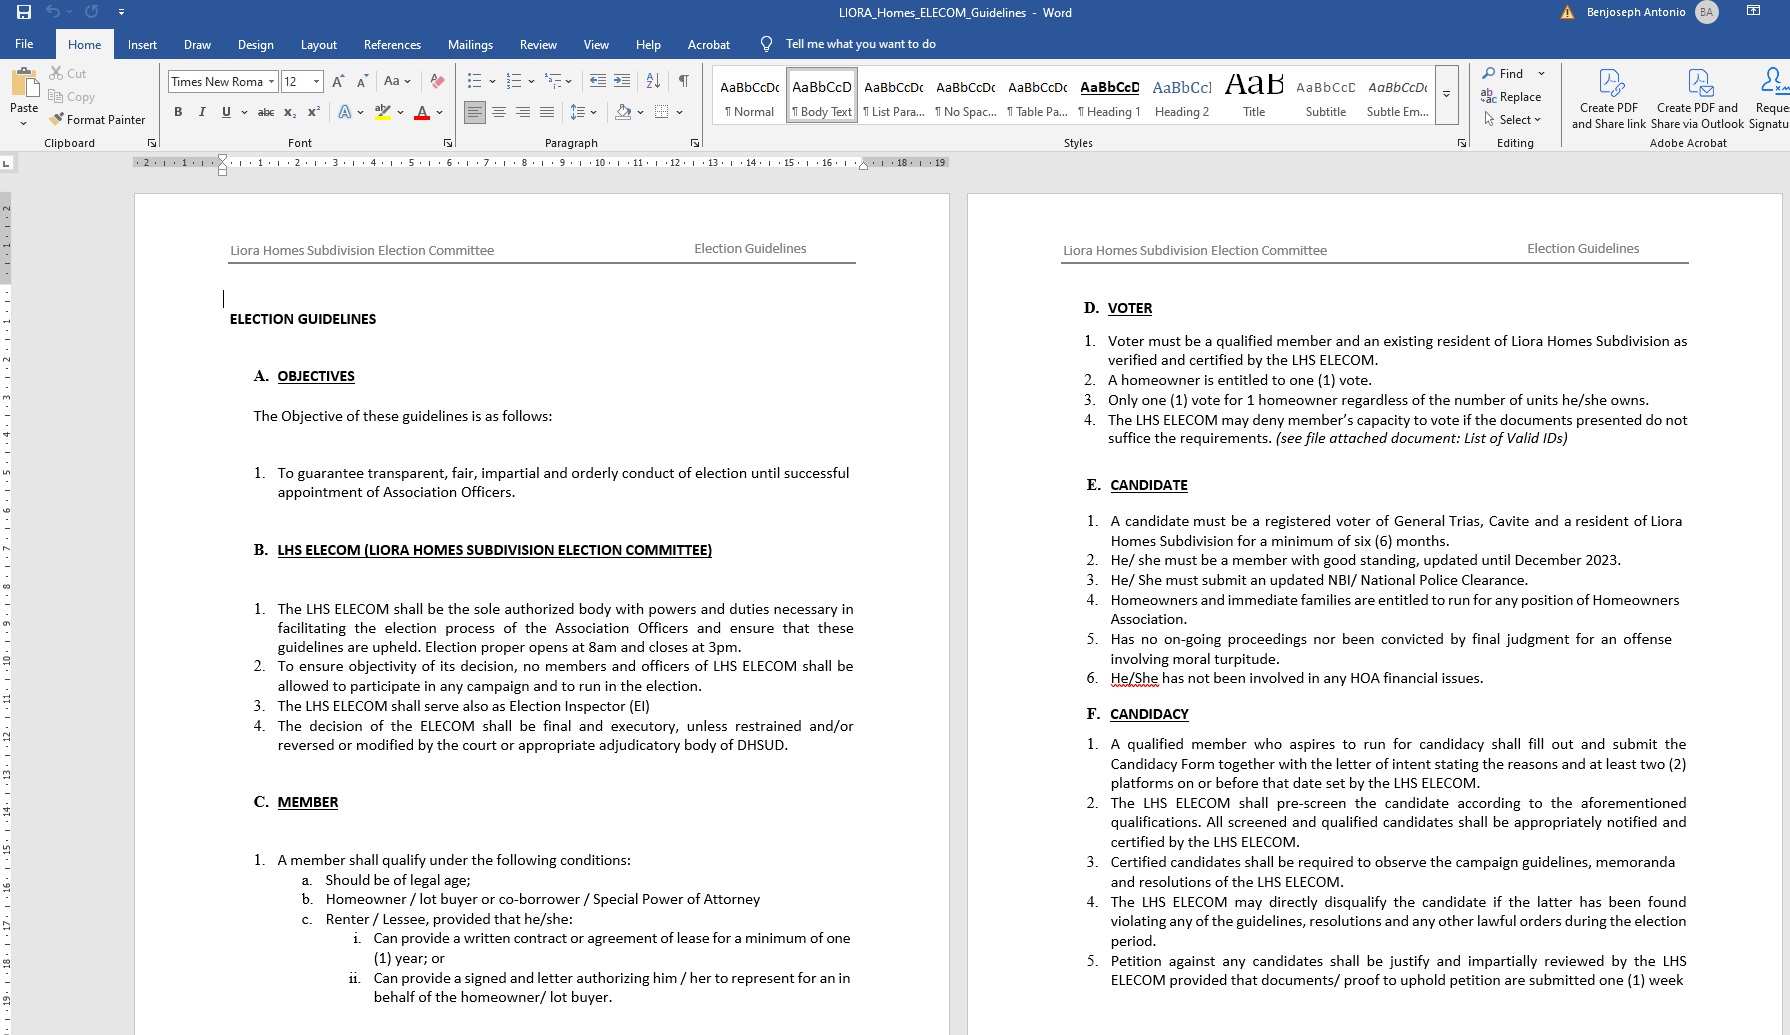Toggle align left paragraph button
The width and height of the screenshot is (1790, 1035).
pos(475,112)
